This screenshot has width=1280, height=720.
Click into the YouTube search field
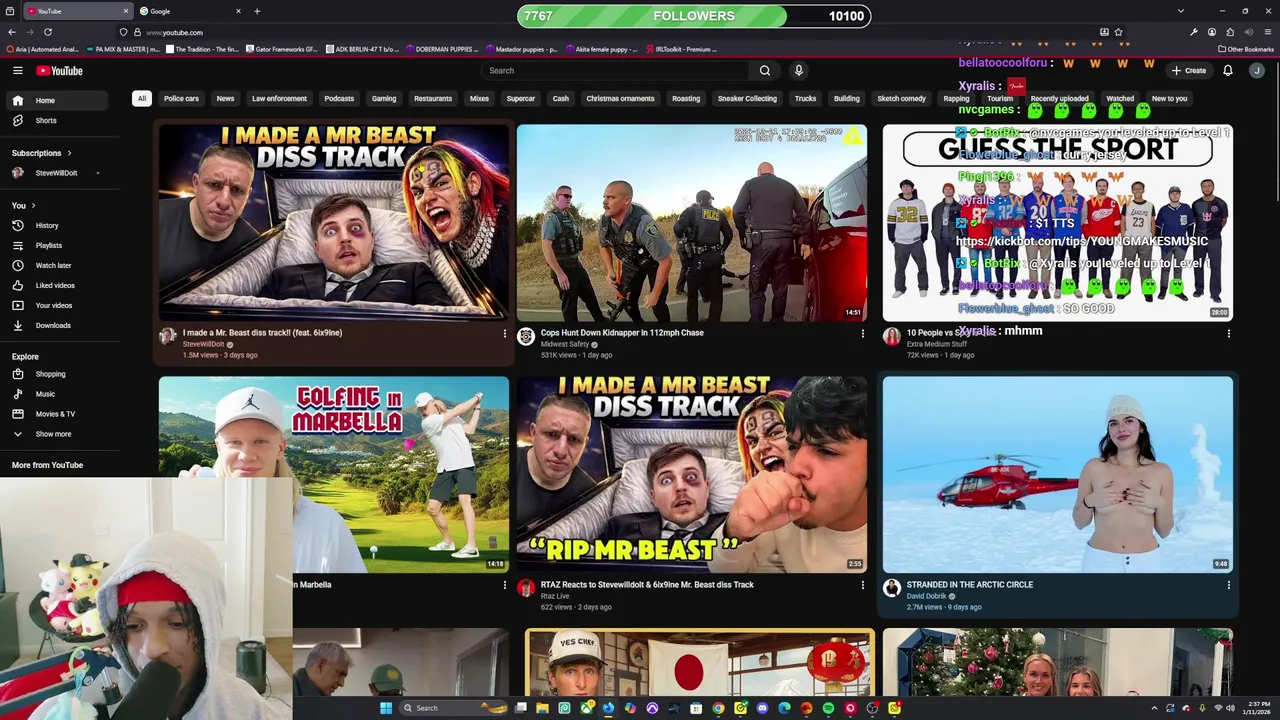tap(615, 71)
